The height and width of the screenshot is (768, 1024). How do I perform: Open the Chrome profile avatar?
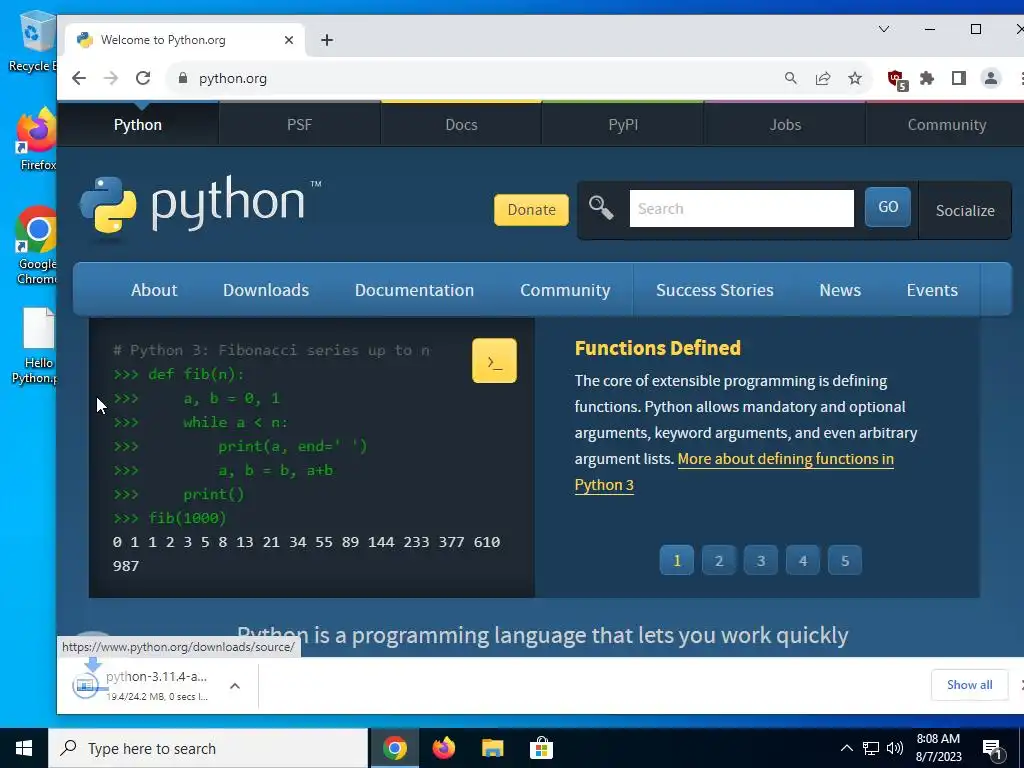tap(991, 78)
